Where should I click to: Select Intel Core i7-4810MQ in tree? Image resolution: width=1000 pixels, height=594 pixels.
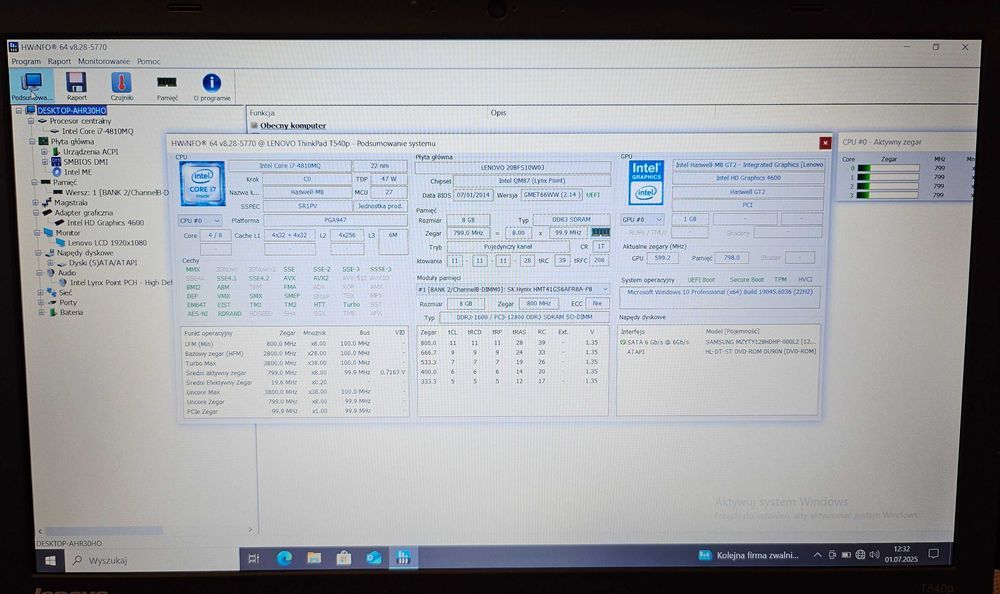click(98, 131)
